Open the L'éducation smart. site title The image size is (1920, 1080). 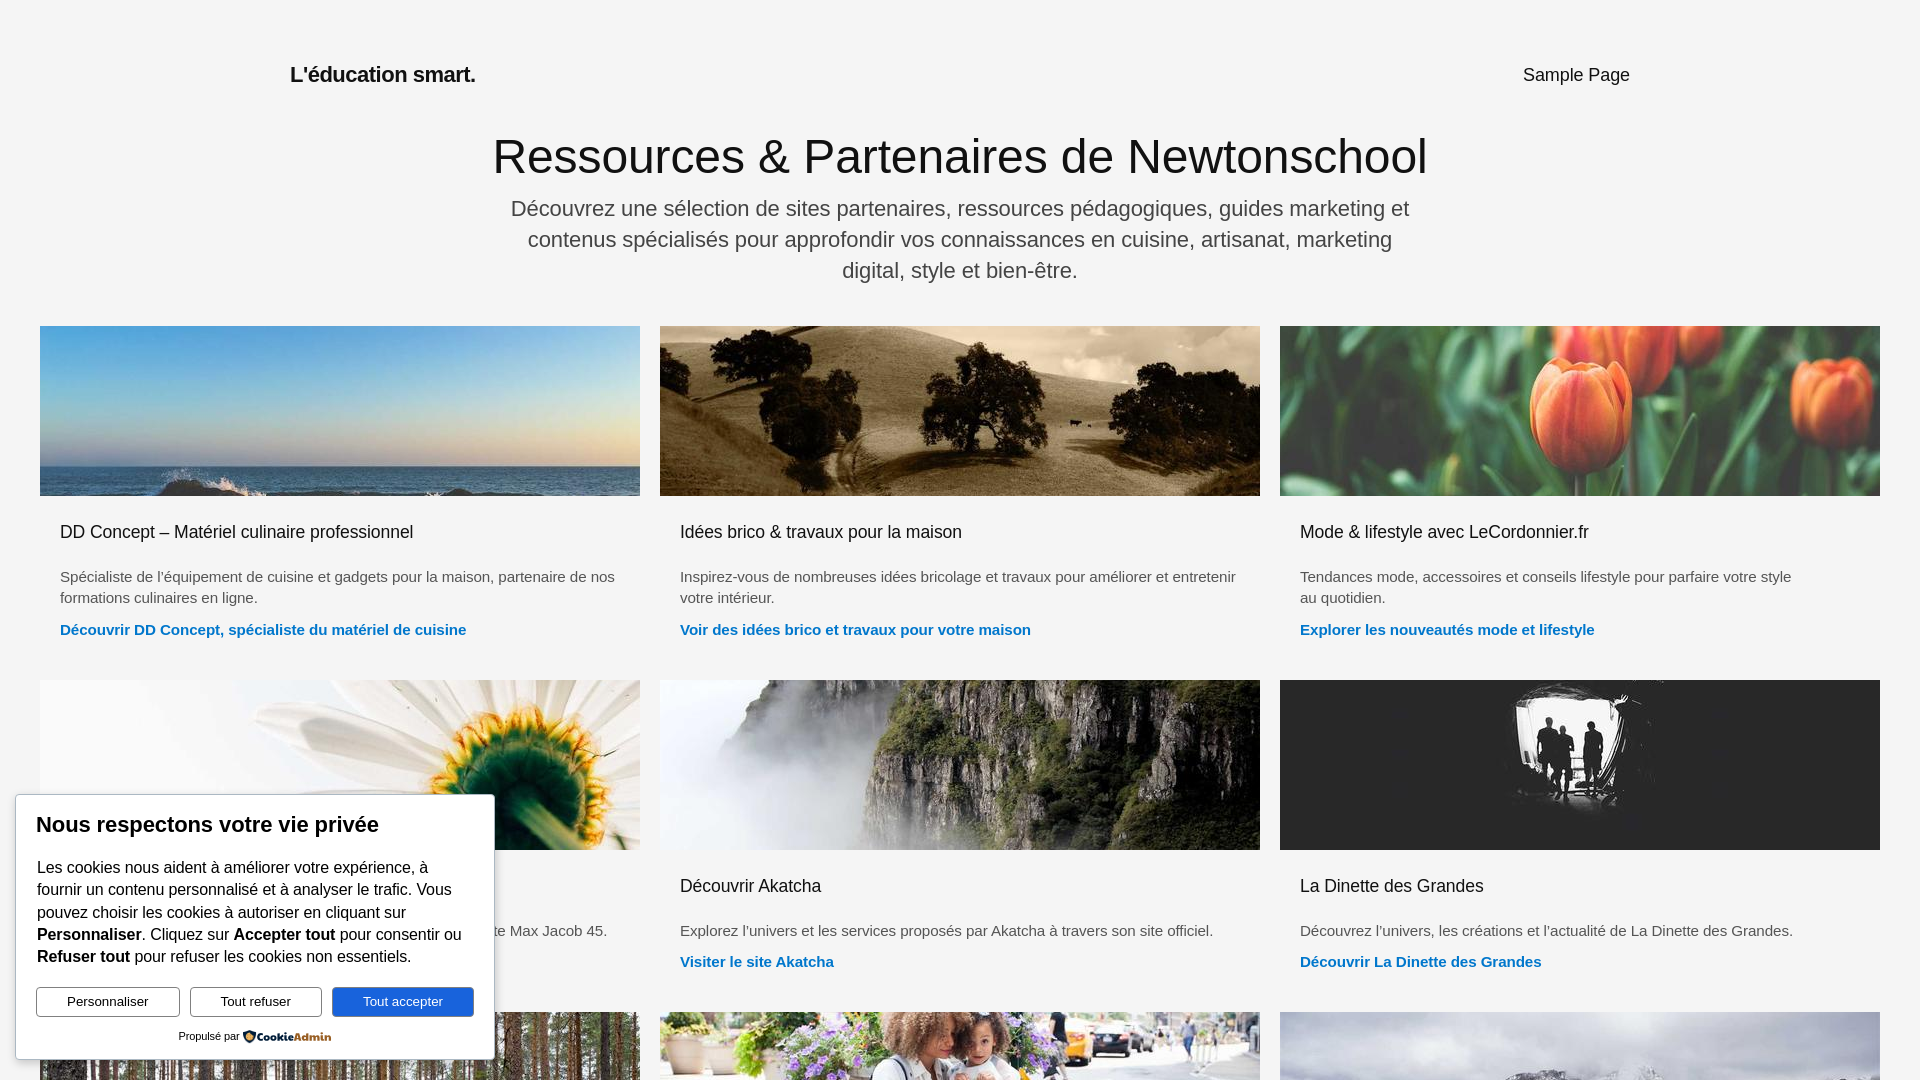[x=382, y=75]
